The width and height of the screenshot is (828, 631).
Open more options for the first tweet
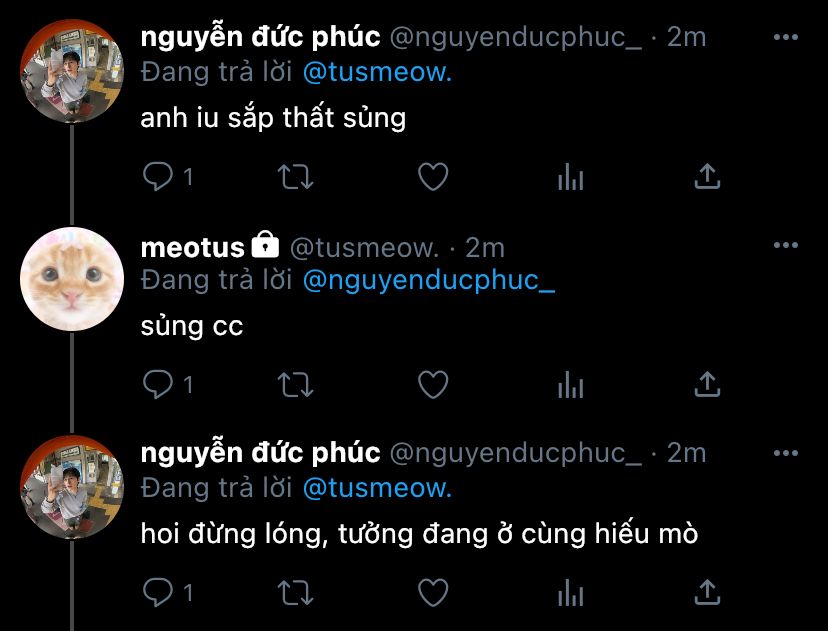point(786,38)
